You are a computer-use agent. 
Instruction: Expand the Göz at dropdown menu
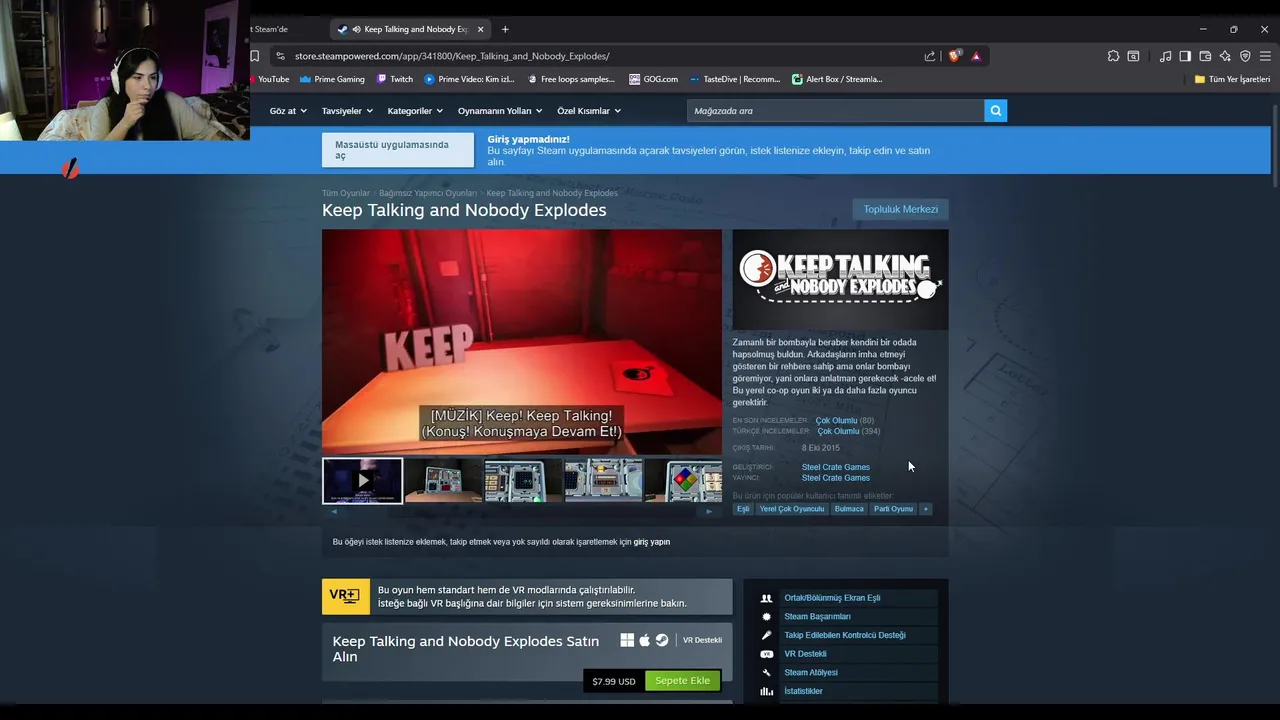288,111
